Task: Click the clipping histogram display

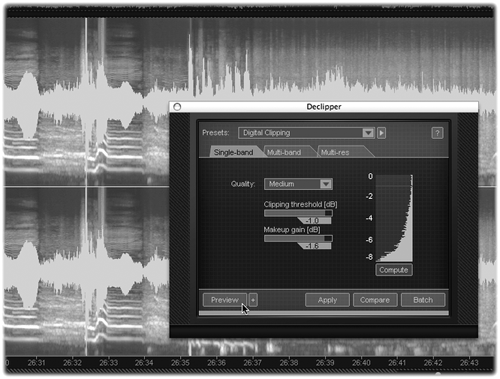Action: 394,218
